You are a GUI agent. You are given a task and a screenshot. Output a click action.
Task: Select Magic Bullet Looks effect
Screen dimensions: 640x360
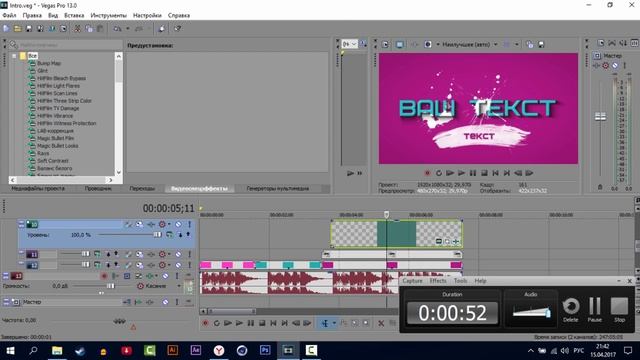[58, 146]
